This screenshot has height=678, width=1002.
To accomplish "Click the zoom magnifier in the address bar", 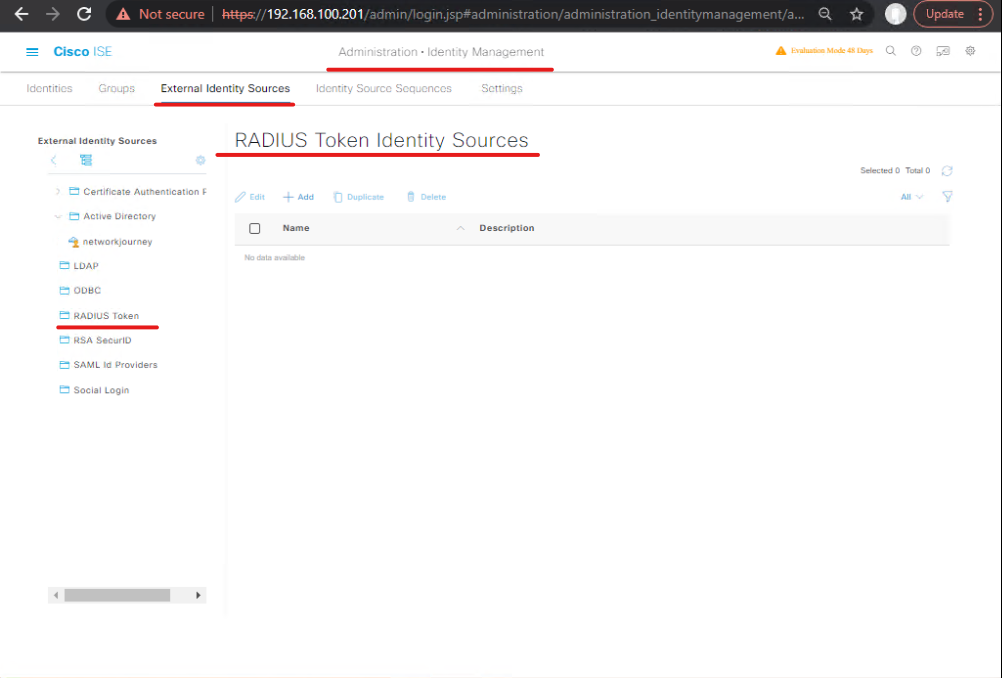I will pyautogui.click(x=825, y=14).
